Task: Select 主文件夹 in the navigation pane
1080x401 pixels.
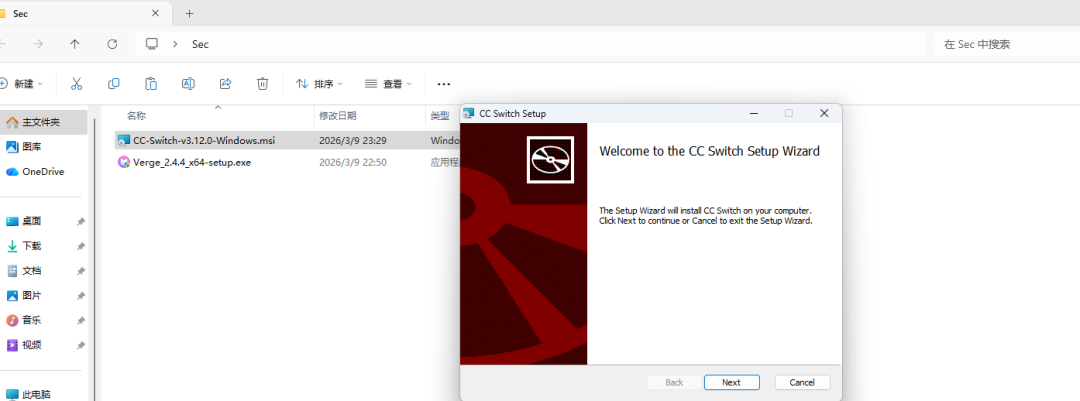Action: click(42, 122)
